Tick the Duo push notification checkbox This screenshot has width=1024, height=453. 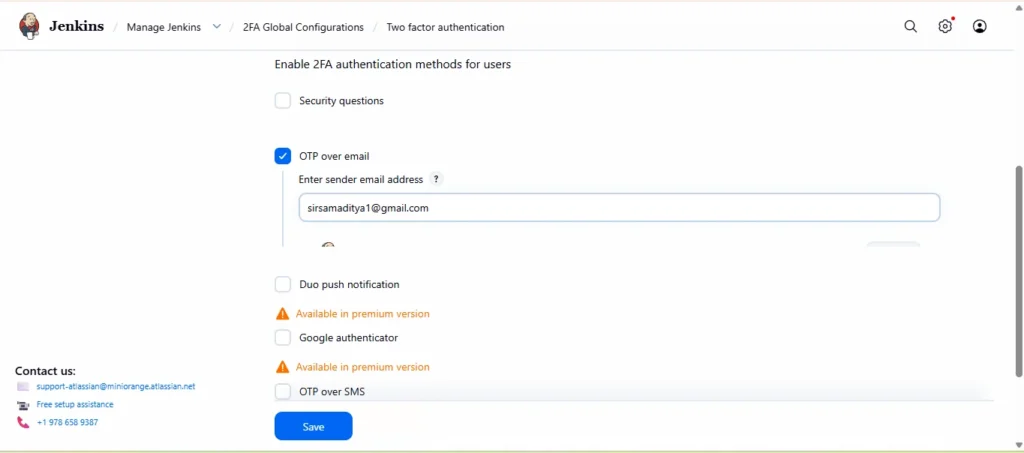[x=283, y=285]
